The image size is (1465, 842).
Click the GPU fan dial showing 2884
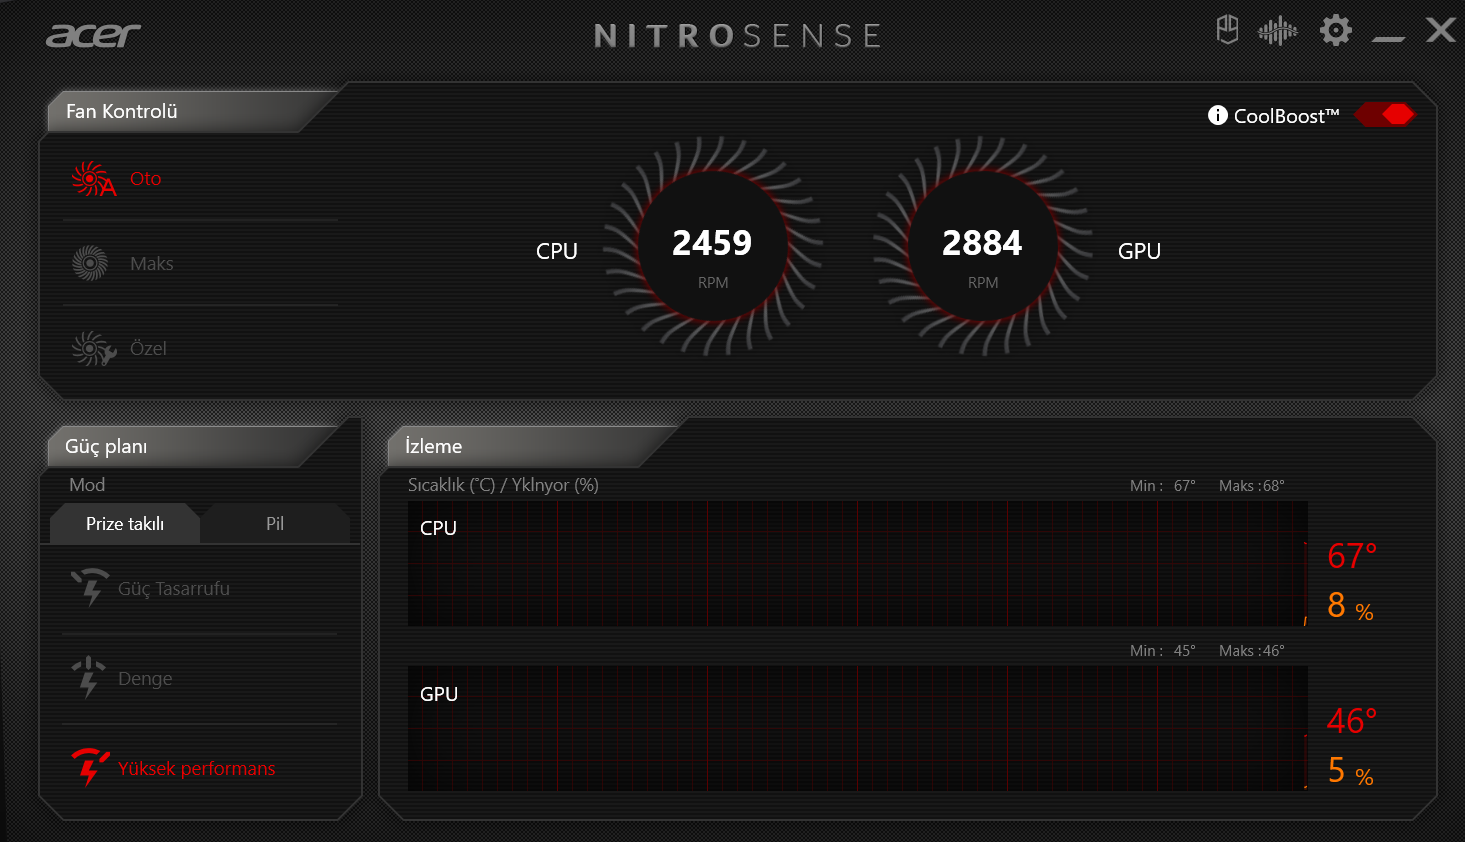pyautogui.click(x=983, y=246)
